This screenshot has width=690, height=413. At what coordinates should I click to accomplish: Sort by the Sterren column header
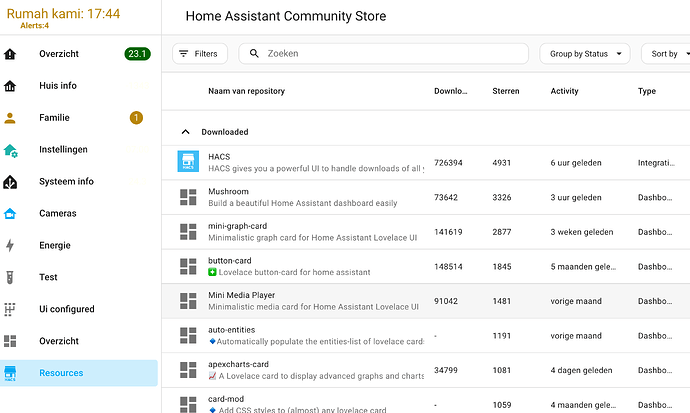tap(506, 91)
